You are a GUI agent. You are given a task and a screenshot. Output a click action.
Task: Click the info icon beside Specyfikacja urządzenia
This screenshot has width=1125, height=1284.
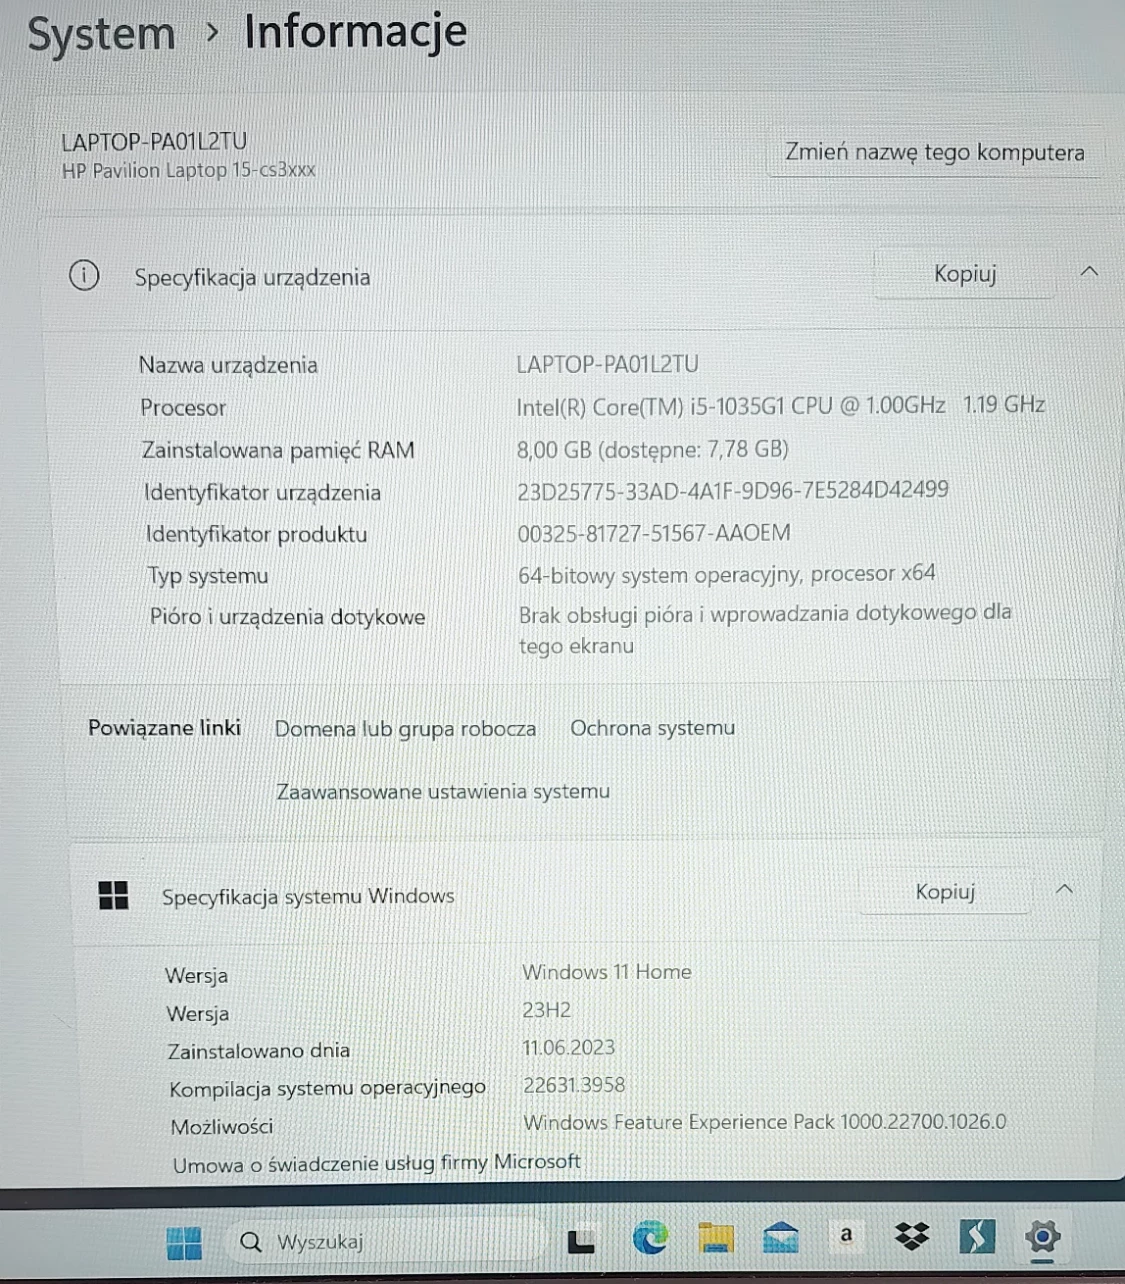point(84,275)
